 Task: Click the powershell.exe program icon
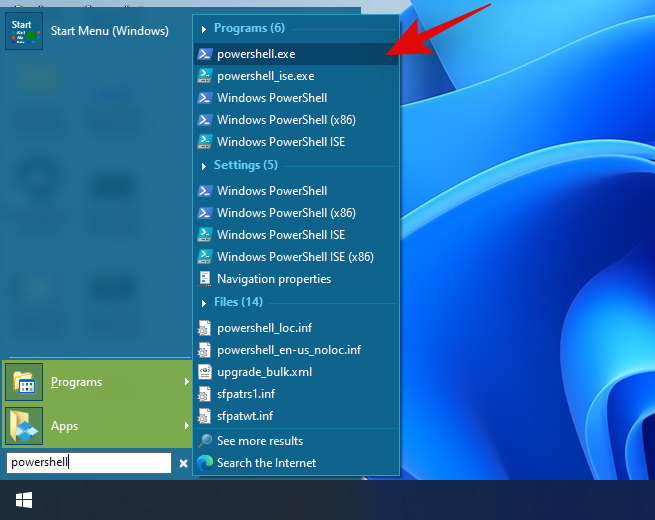coord(204,54)
